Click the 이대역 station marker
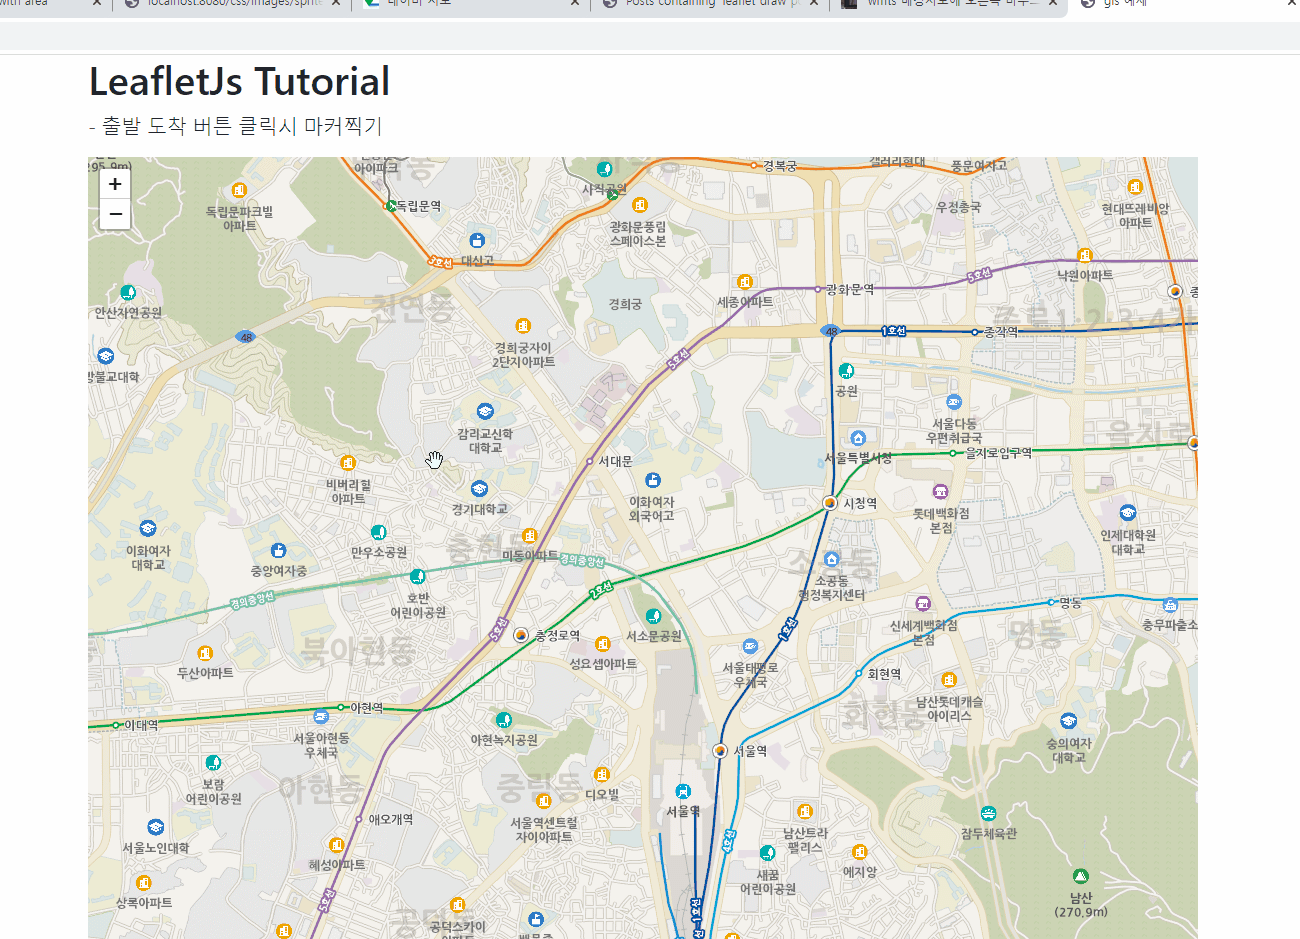1300x939 pixels. pyautogui.click(x=116, y=725)
